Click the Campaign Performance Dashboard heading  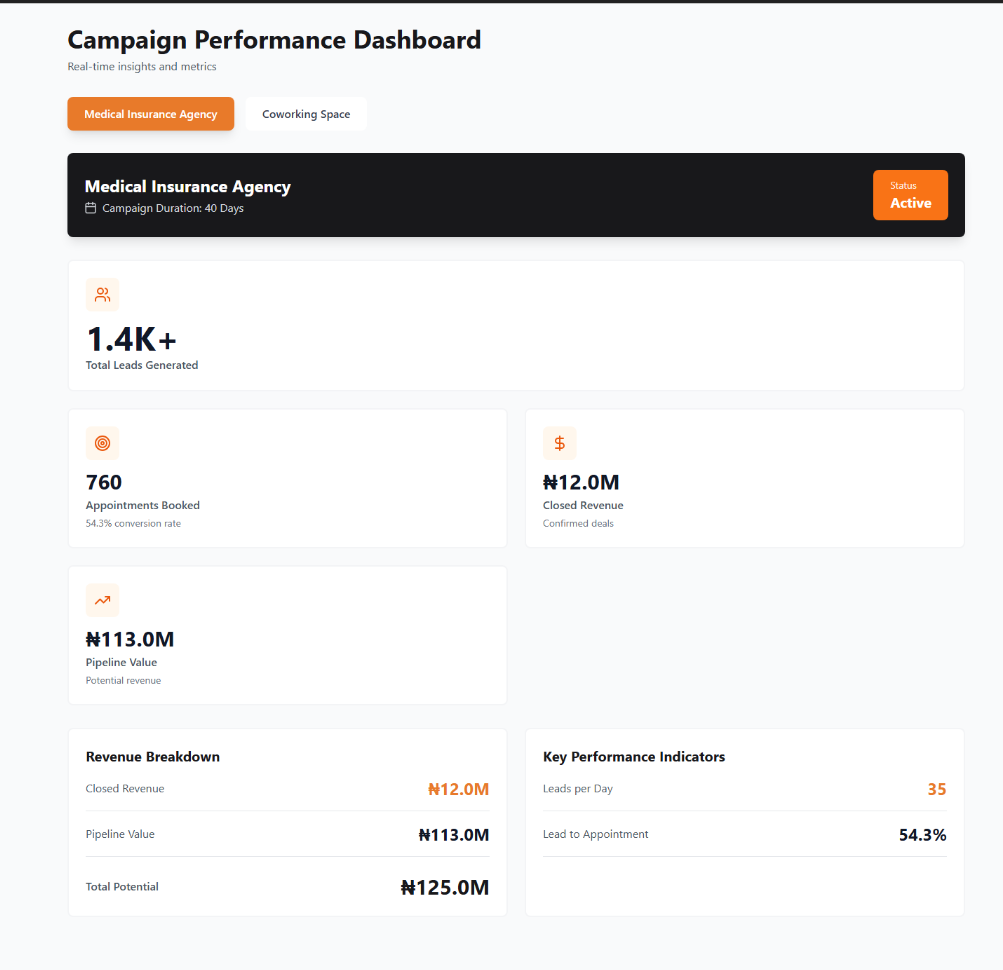click(x=274, y=40)
